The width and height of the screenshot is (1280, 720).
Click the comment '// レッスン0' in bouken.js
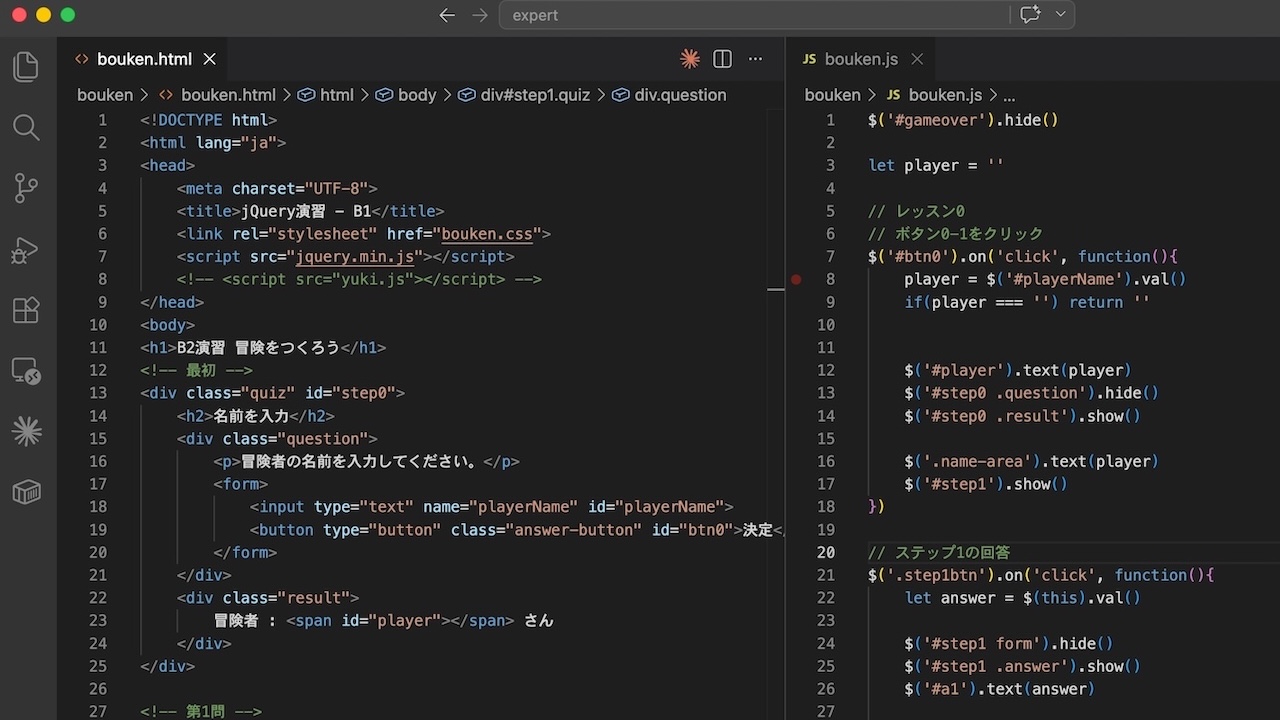(x=916, y=211)
